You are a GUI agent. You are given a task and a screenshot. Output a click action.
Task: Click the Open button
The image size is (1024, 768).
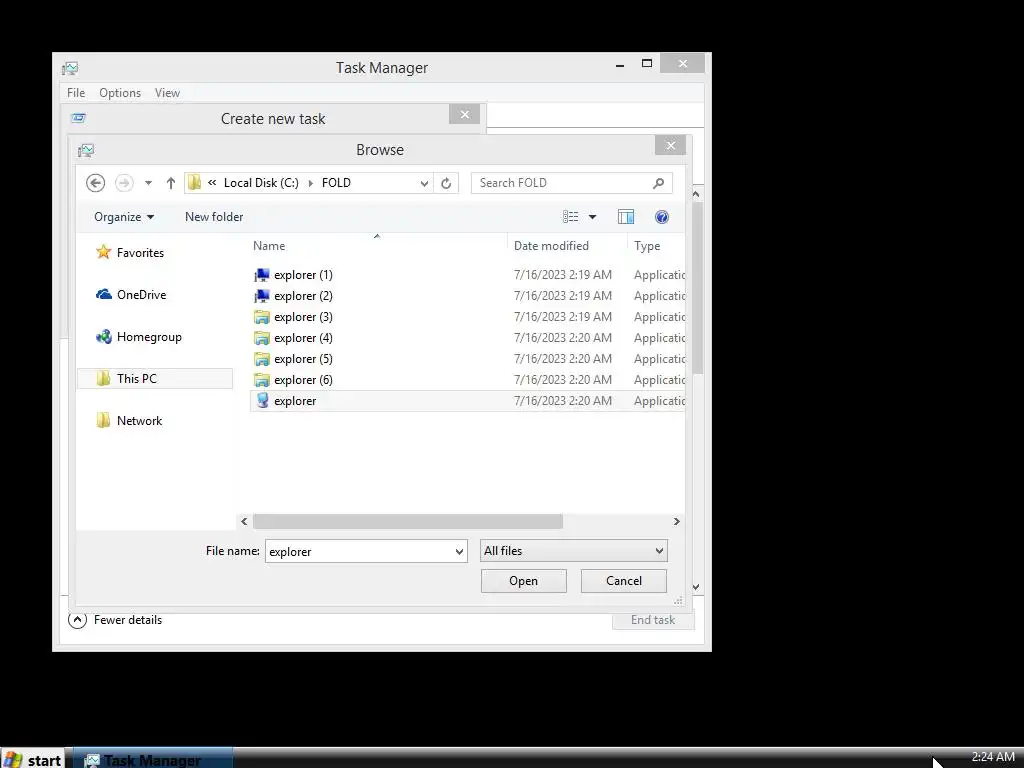coord(524,581)
